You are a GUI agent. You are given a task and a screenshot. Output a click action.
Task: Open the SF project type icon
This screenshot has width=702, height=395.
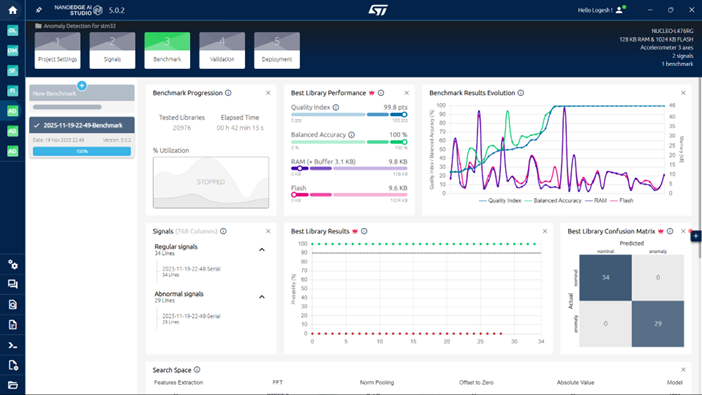13,71
